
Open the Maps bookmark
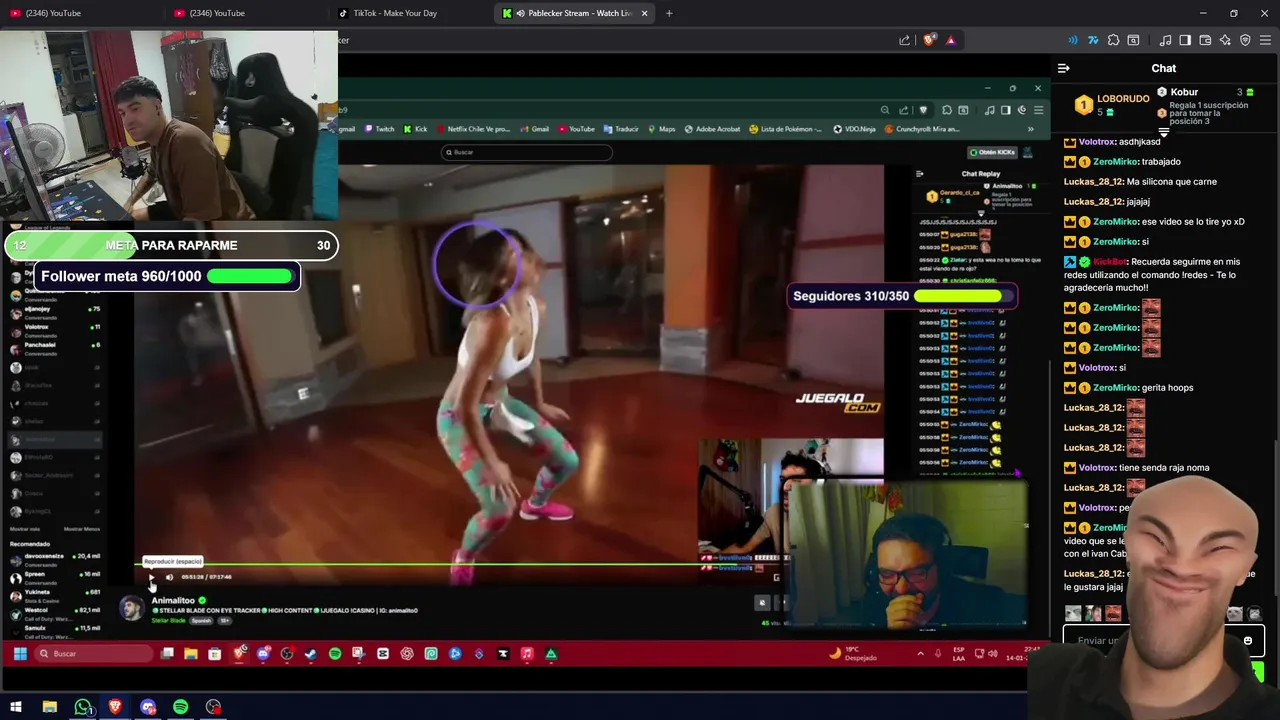[662, 129]
